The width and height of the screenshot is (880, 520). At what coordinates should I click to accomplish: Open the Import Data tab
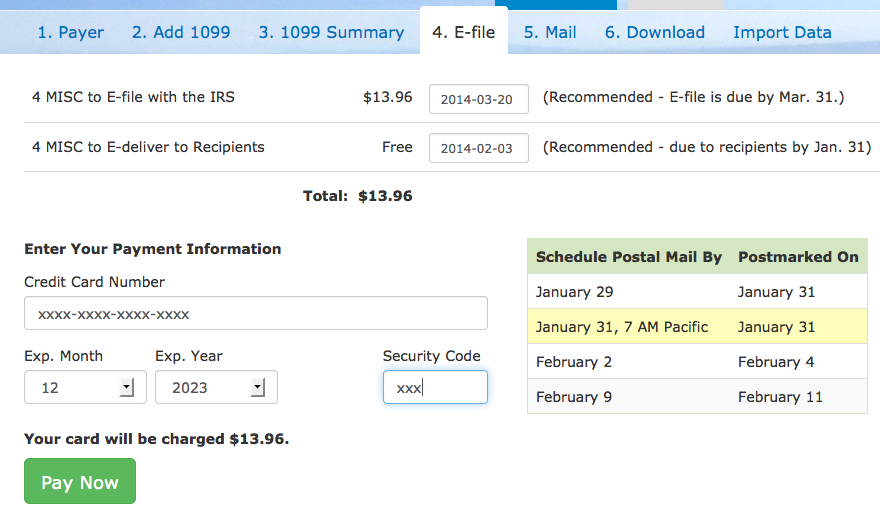782,32
